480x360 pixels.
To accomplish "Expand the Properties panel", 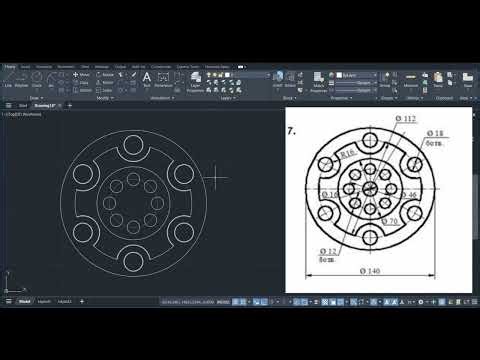I will click(341, 98).
